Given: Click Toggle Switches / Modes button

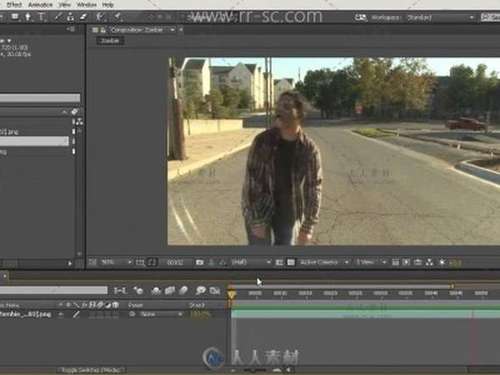Looking at the screenshot, I should 92,370.
